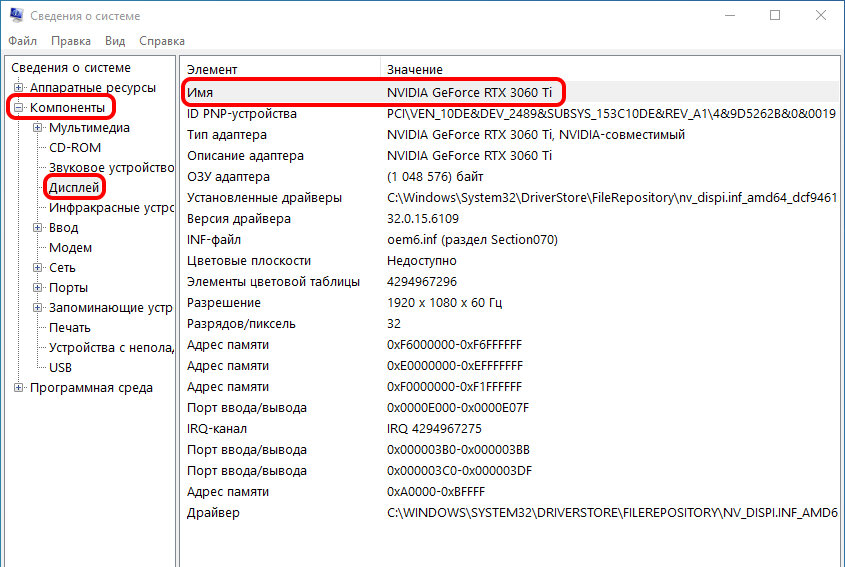Select Модем in the tree
Image resolution: width=845 pixels, height=567 pixels.
(71, 247)
